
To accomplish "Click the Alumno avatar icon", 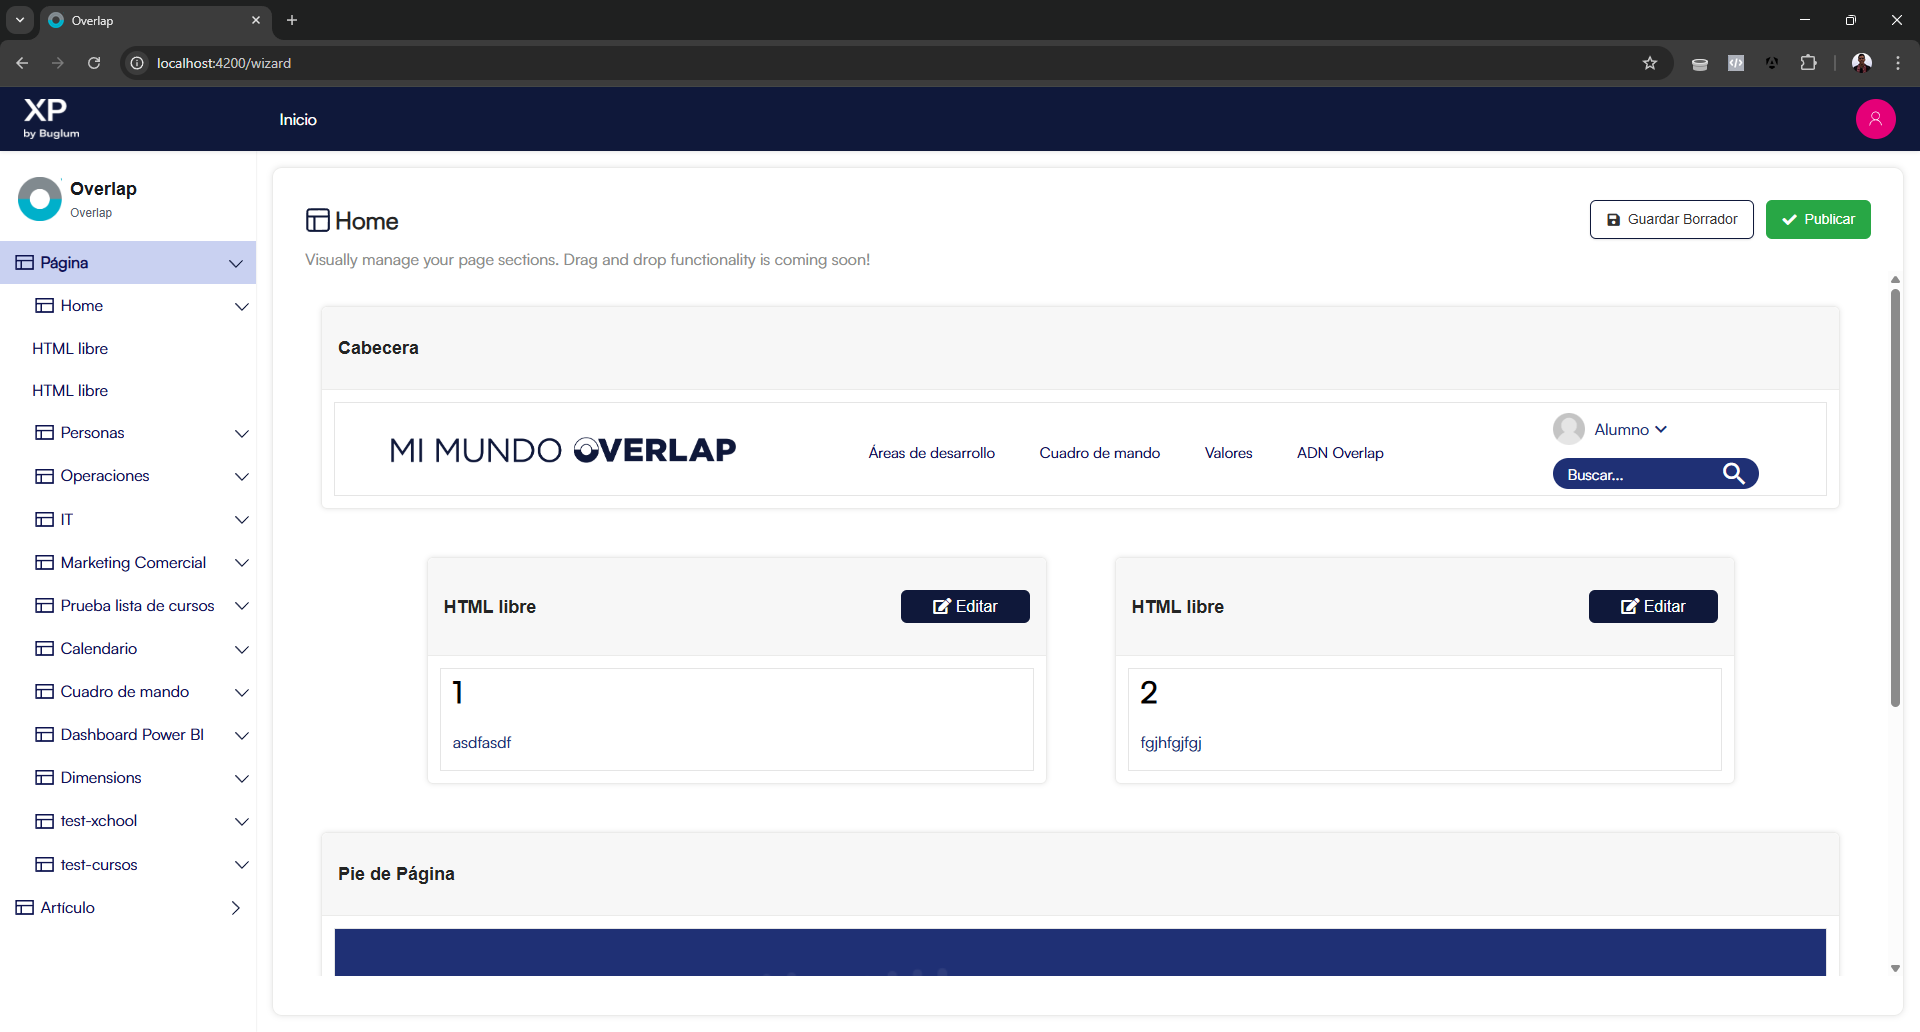I will pyautogui.click(x=1568, y=429).
